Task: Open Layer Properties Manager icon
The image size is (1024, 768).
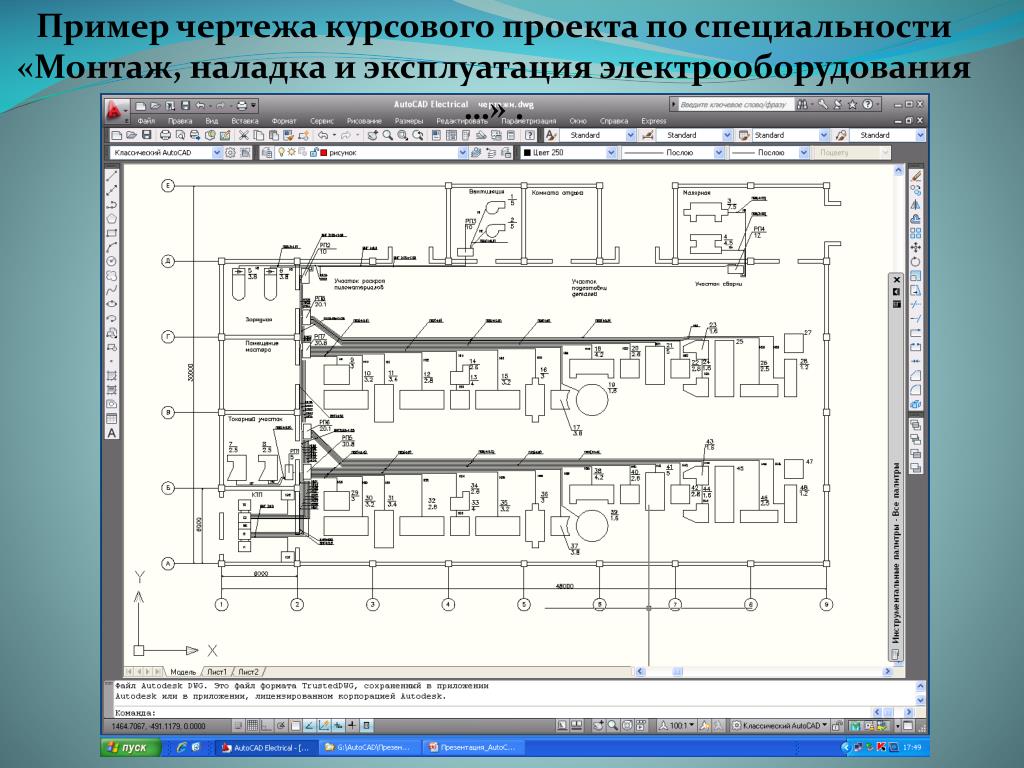Action: point(267,152)
